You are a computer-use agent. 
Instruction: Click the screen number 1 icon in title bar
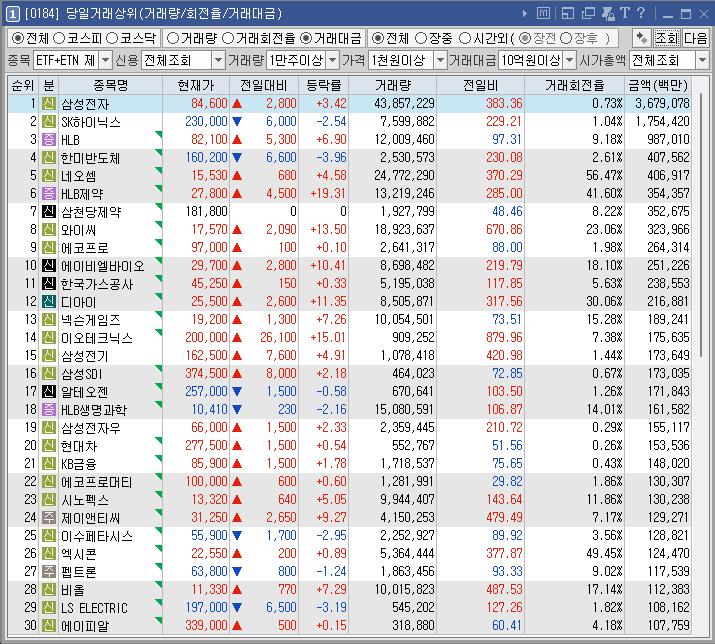(x=12, y=14)
